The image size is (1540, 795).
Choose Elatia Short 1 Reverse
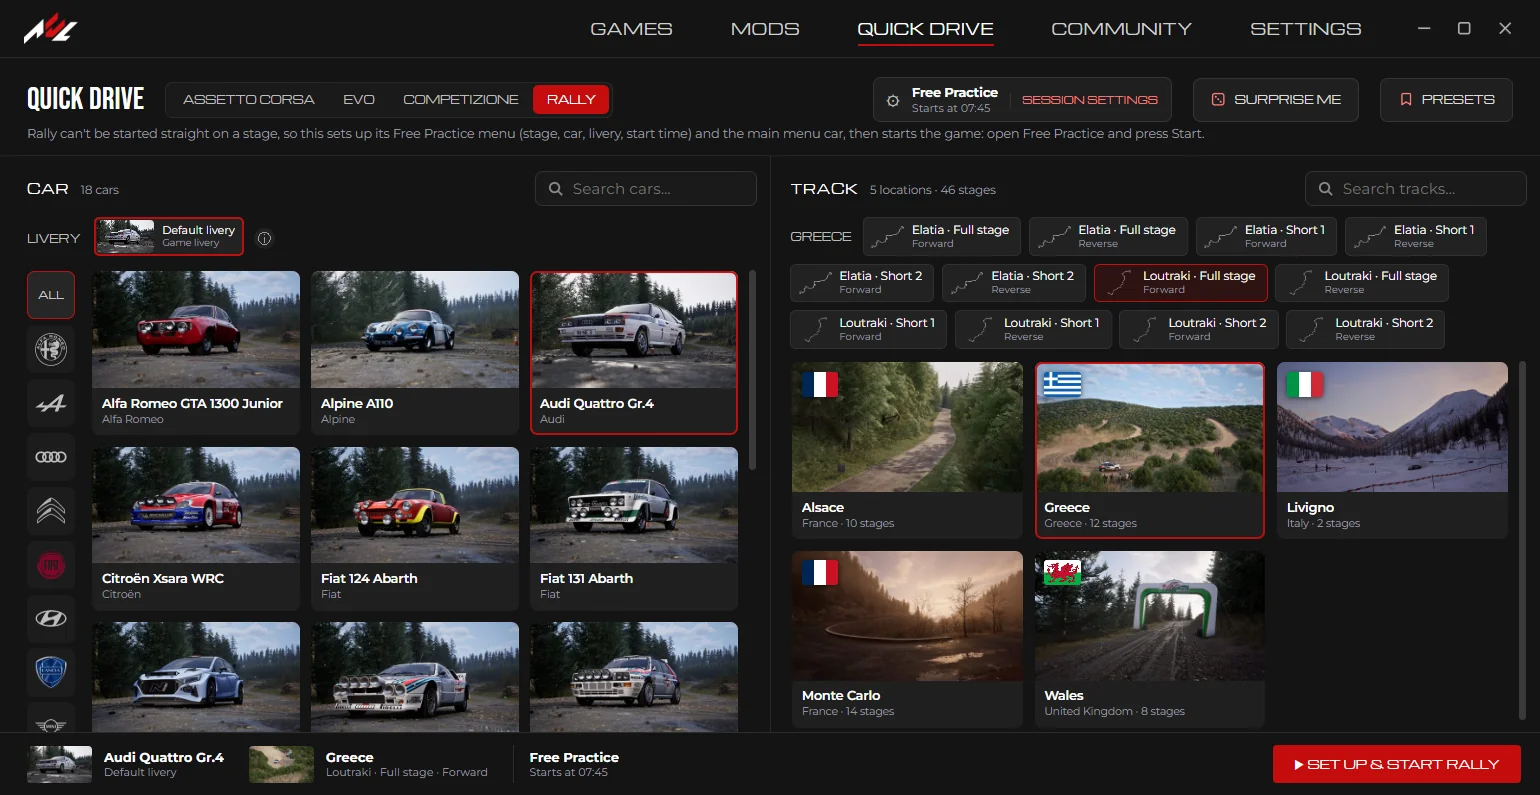pos(1416,236)
